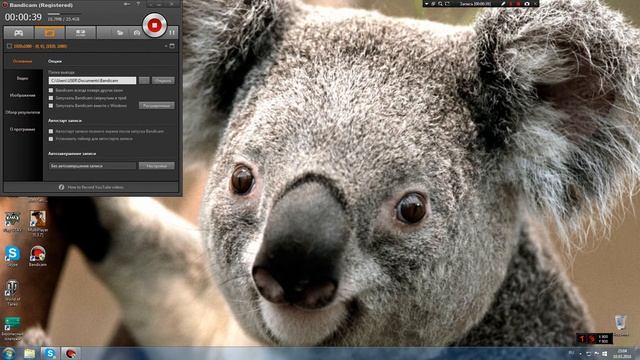Enable autostart recording timer checkbox
The image size is (640, 360).
(51, 139)
